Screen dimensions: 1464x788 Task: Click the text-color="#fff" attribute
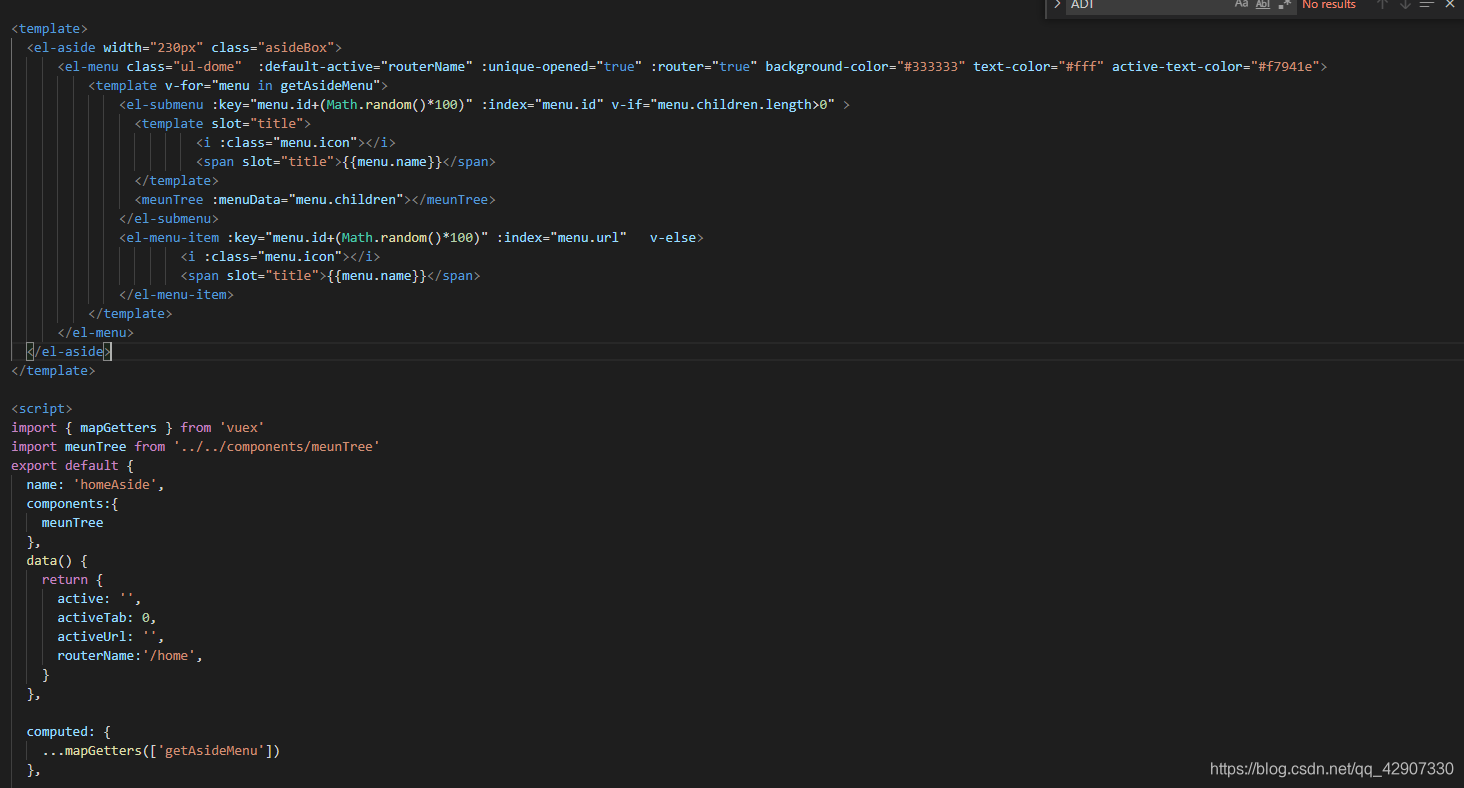pyautogui.click(x=1039, y=66)
